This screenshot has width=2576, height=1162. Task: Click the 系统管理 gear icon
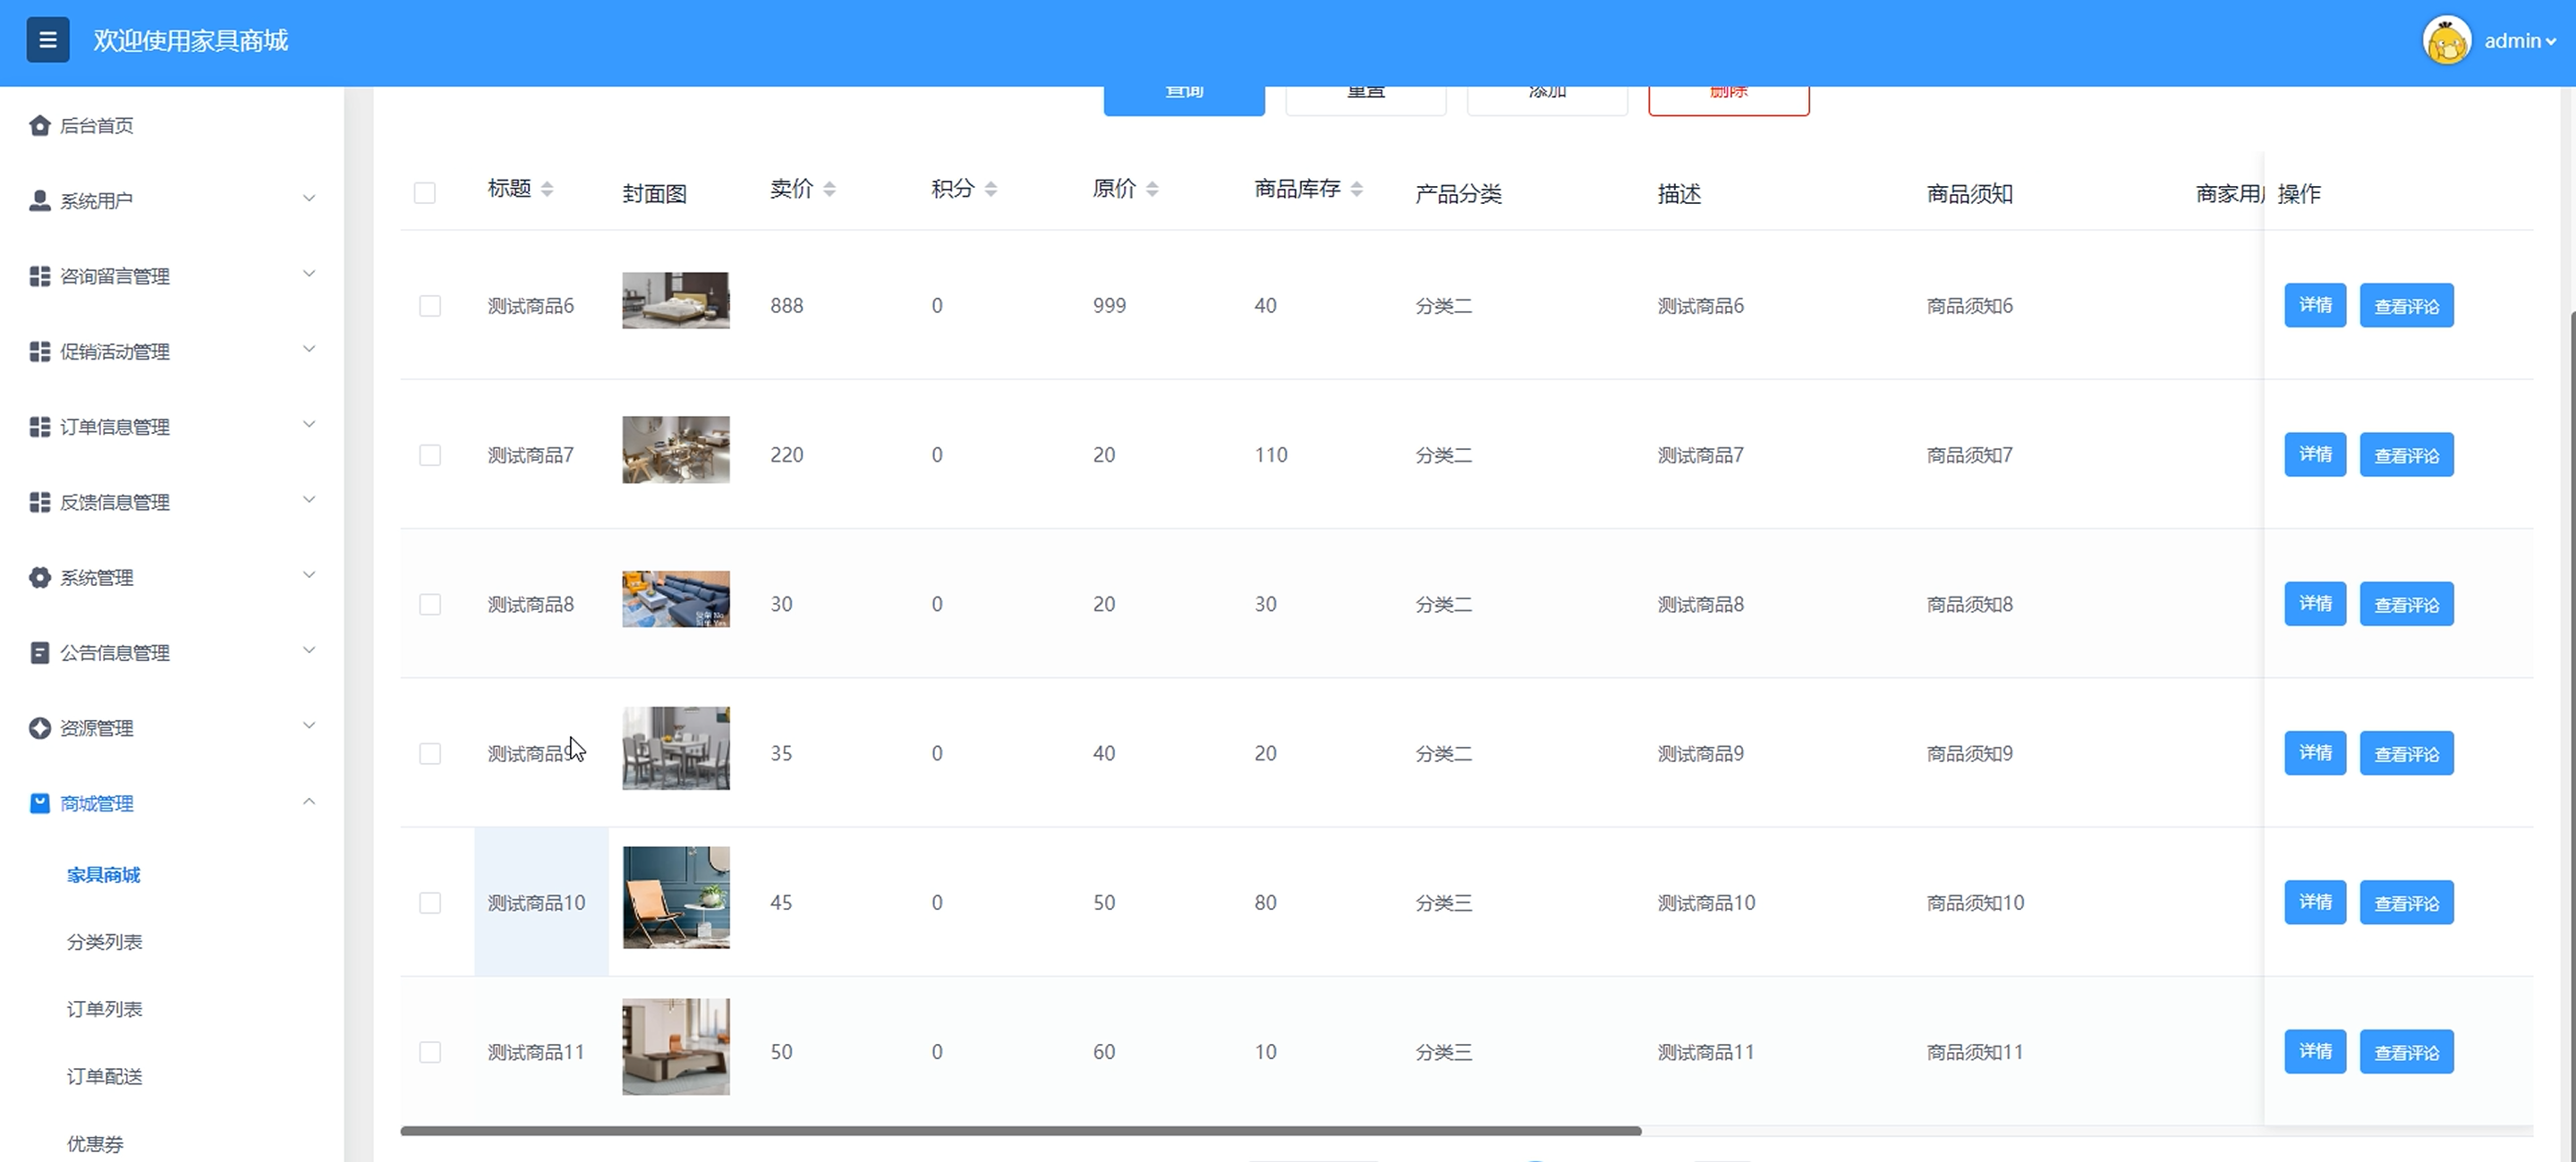[x=40, y=577]
